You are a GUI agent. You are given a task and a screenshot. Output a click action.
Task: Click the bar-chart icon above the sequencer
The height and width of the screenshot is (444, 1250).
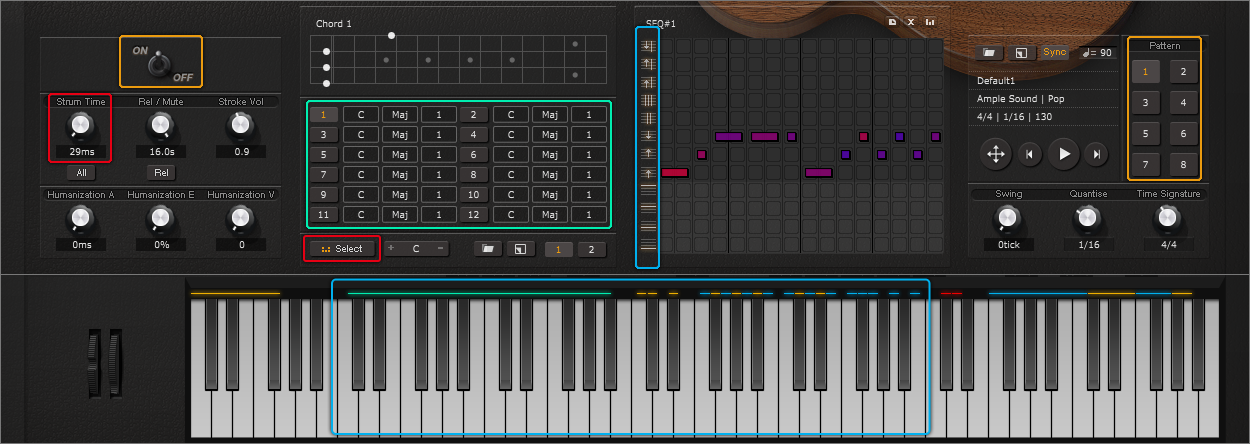[x=930, y=22]
